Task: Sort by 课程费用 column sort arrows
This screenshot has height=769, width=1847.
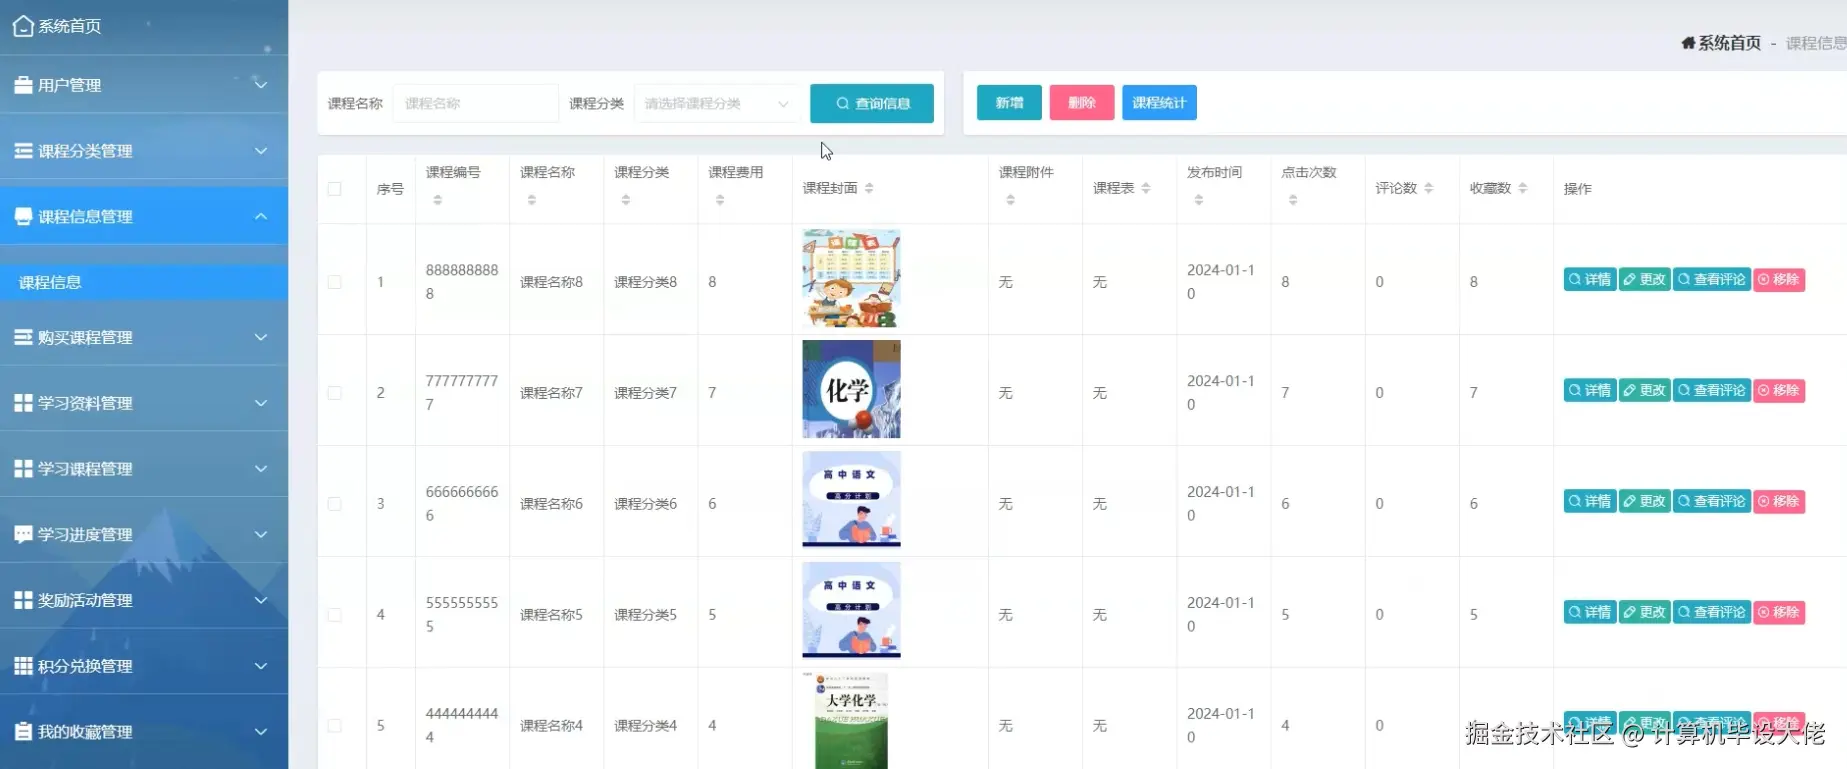Action: click(719, 200)
